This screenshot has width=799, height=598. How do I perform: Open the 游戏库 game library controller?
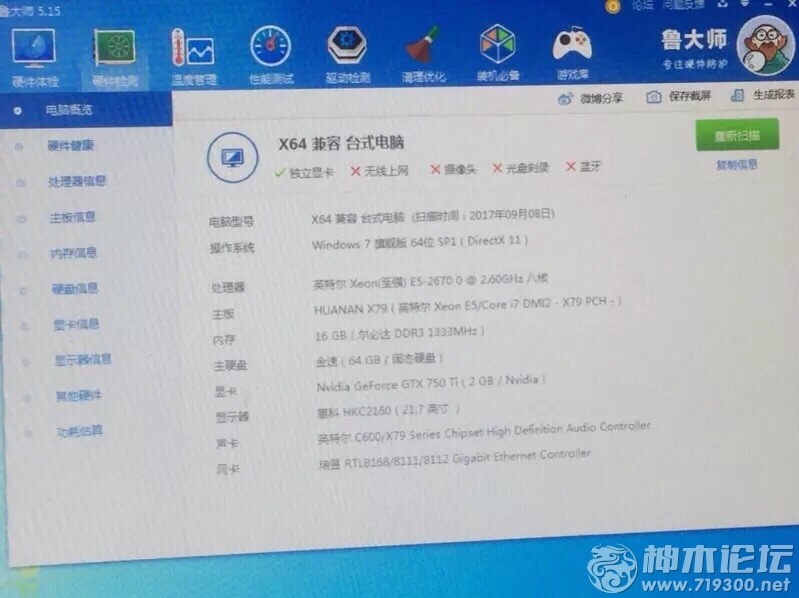pos(572,53)
